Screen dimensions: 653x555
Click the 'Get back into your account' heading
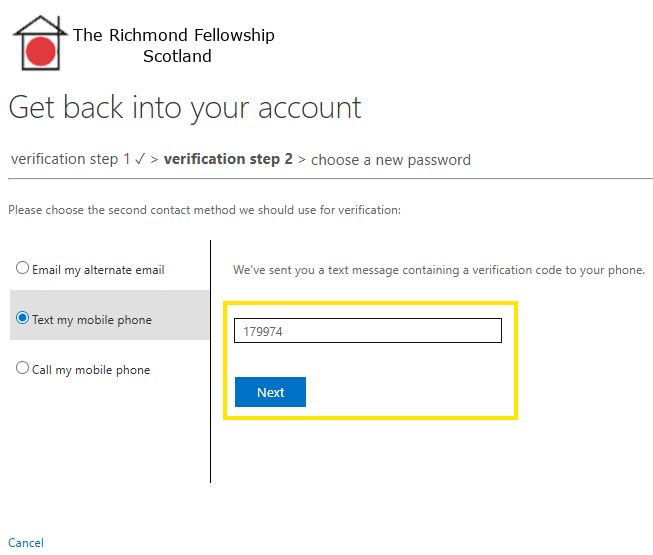[x=185, y=107]
